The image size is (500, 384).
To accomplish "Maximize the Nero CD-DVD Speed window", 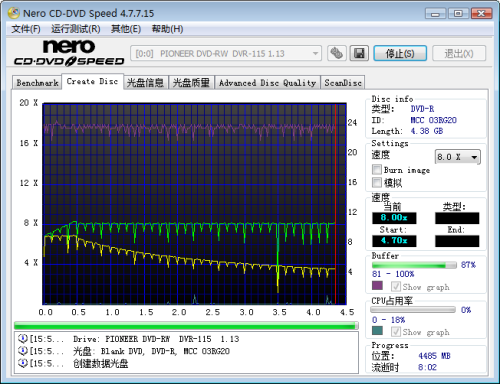I will coord(458,14).
